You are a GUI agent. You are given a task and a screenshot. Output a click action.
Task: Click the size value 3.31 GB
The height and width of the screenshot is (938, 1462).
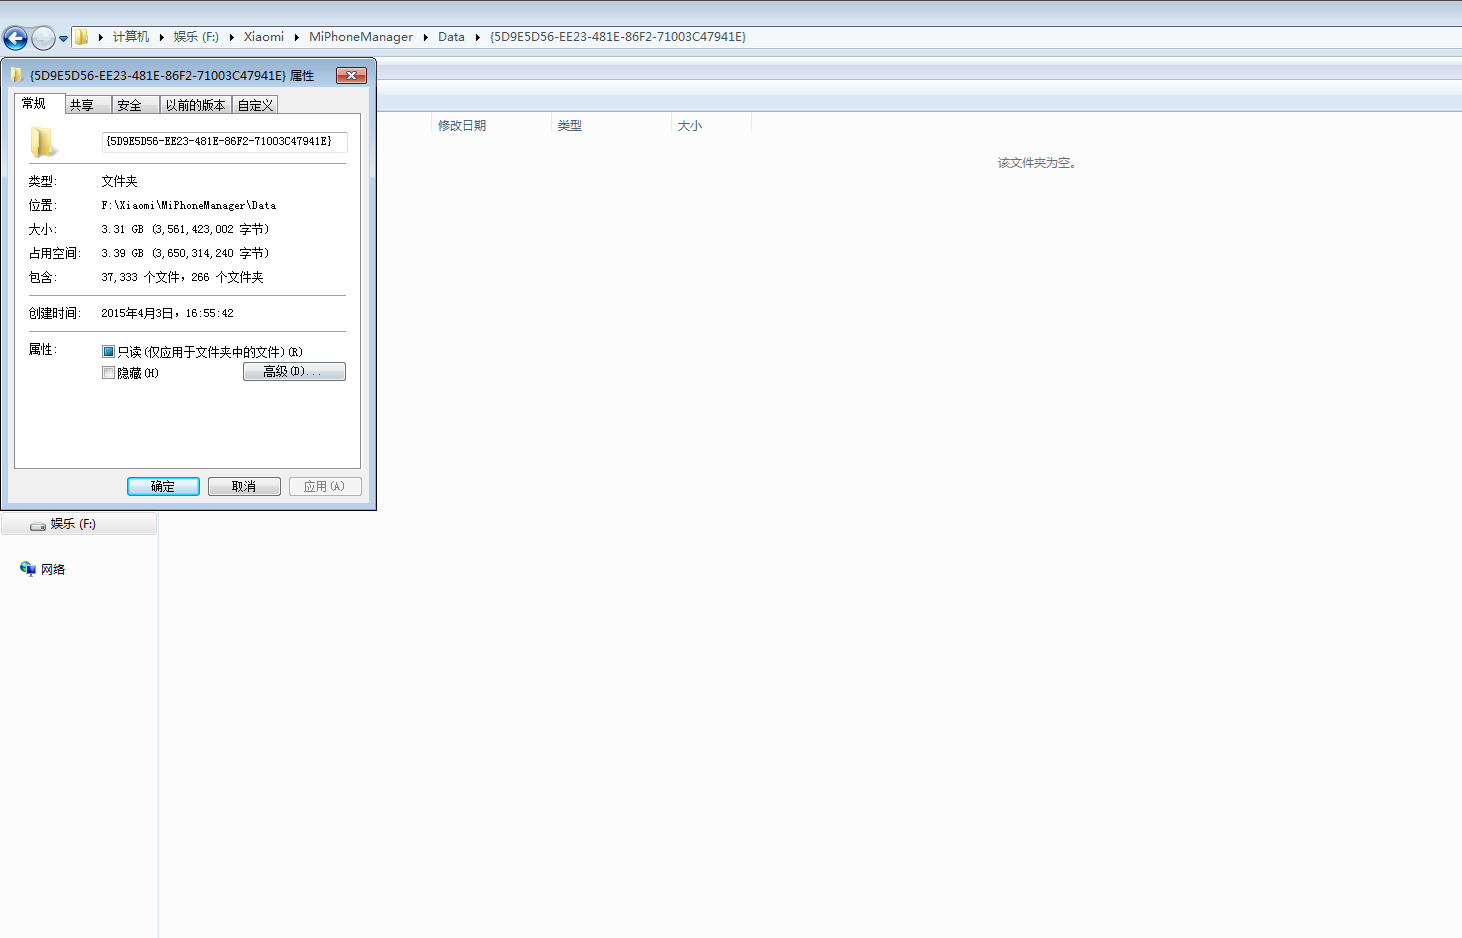(x=185, y=229)
